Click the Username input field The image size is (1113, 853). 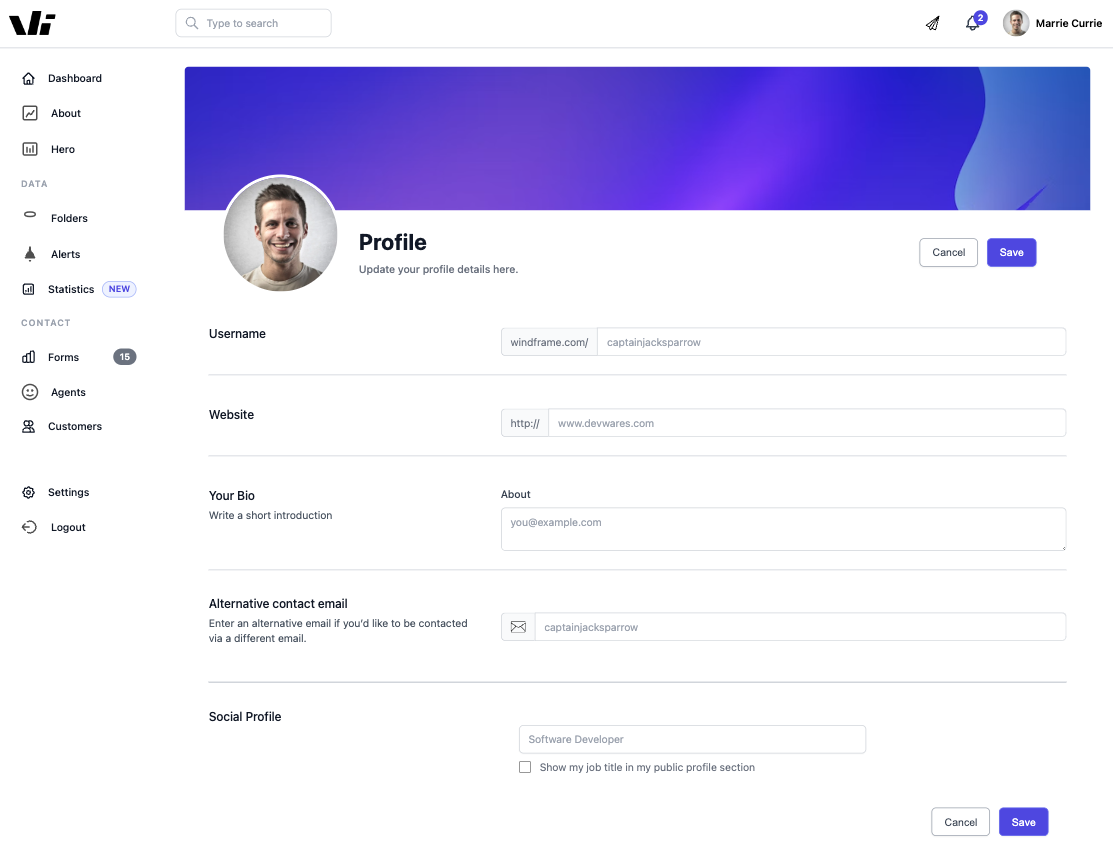[831, 342]
